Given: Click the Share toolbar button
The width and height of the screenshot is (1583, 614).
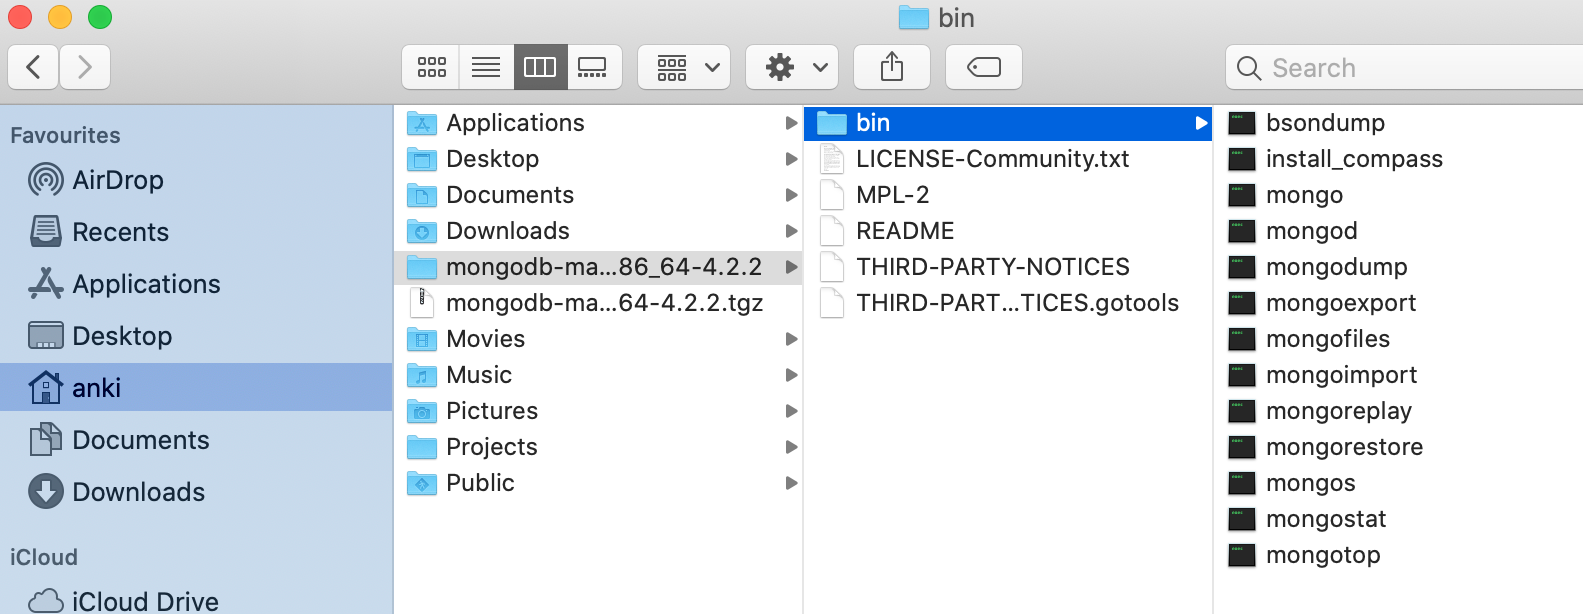Looking at the screenshot, I should click(892, 67).
